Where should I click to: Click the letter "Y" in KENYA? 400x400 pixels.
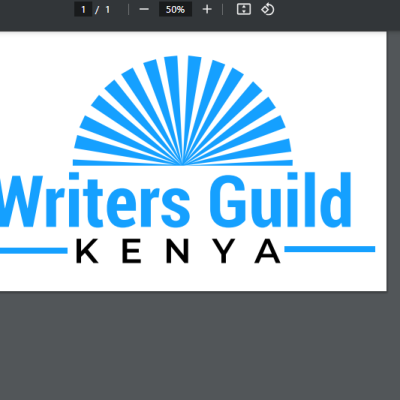224,251
